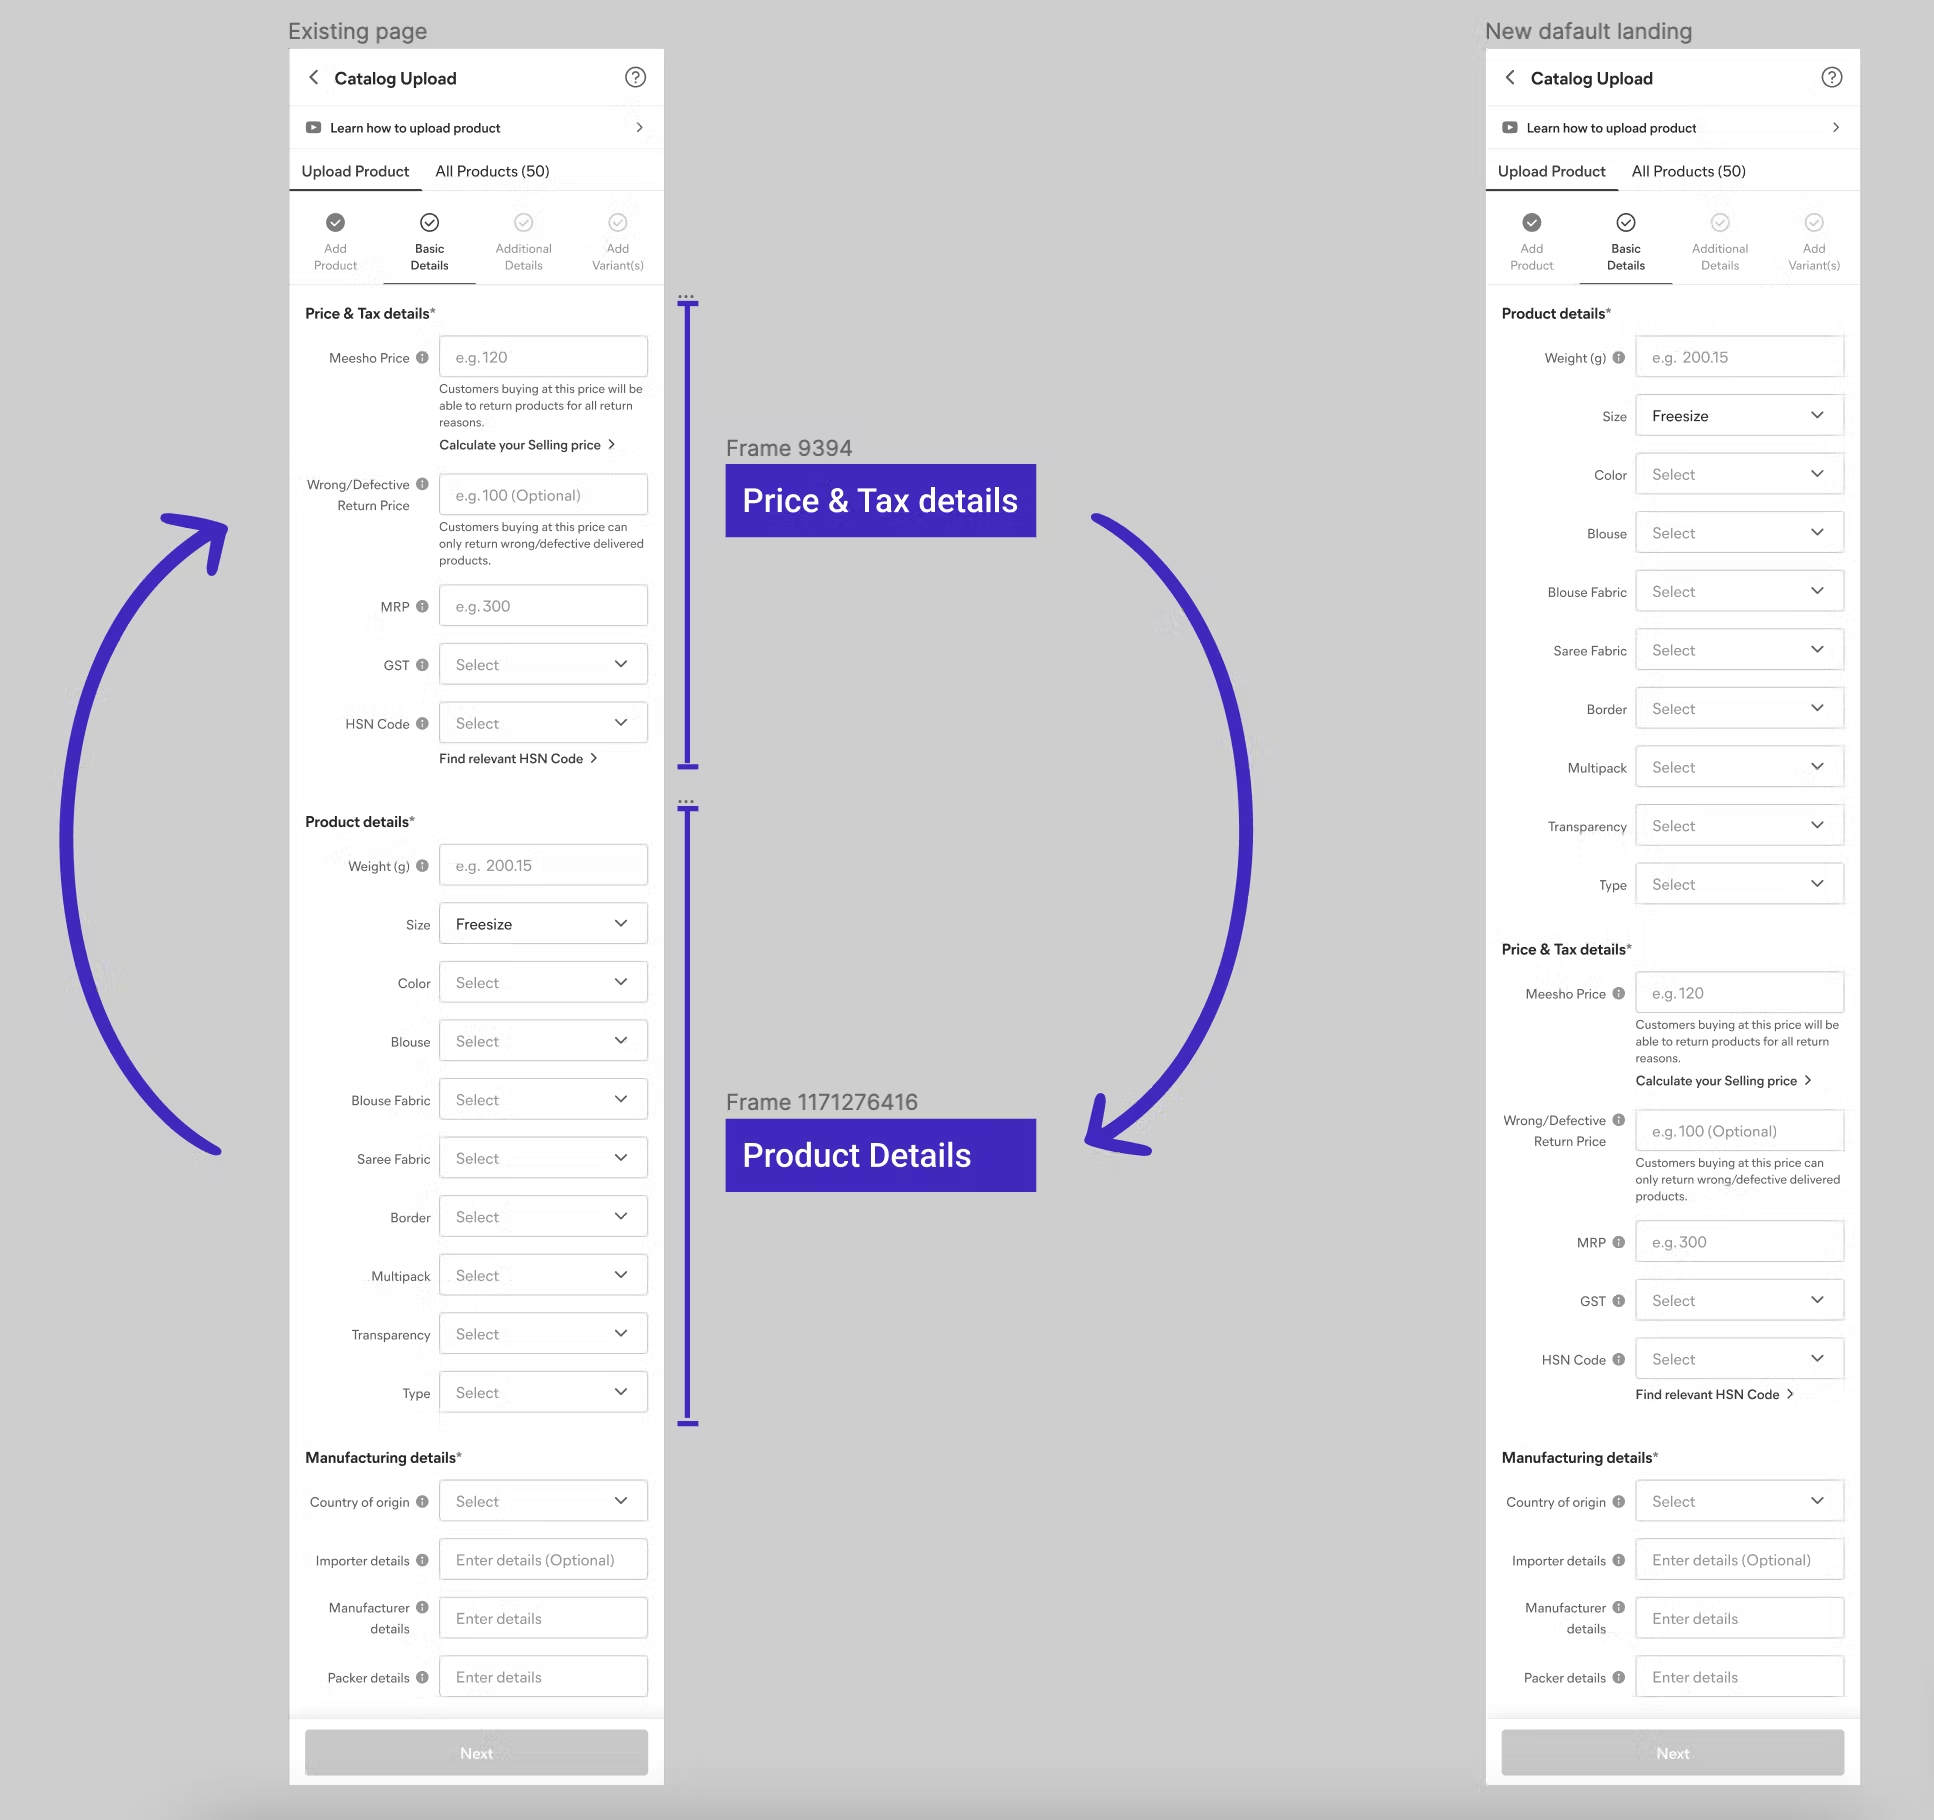
Task: Click info icon beside GST in Existing page
Action: (422, 665)
